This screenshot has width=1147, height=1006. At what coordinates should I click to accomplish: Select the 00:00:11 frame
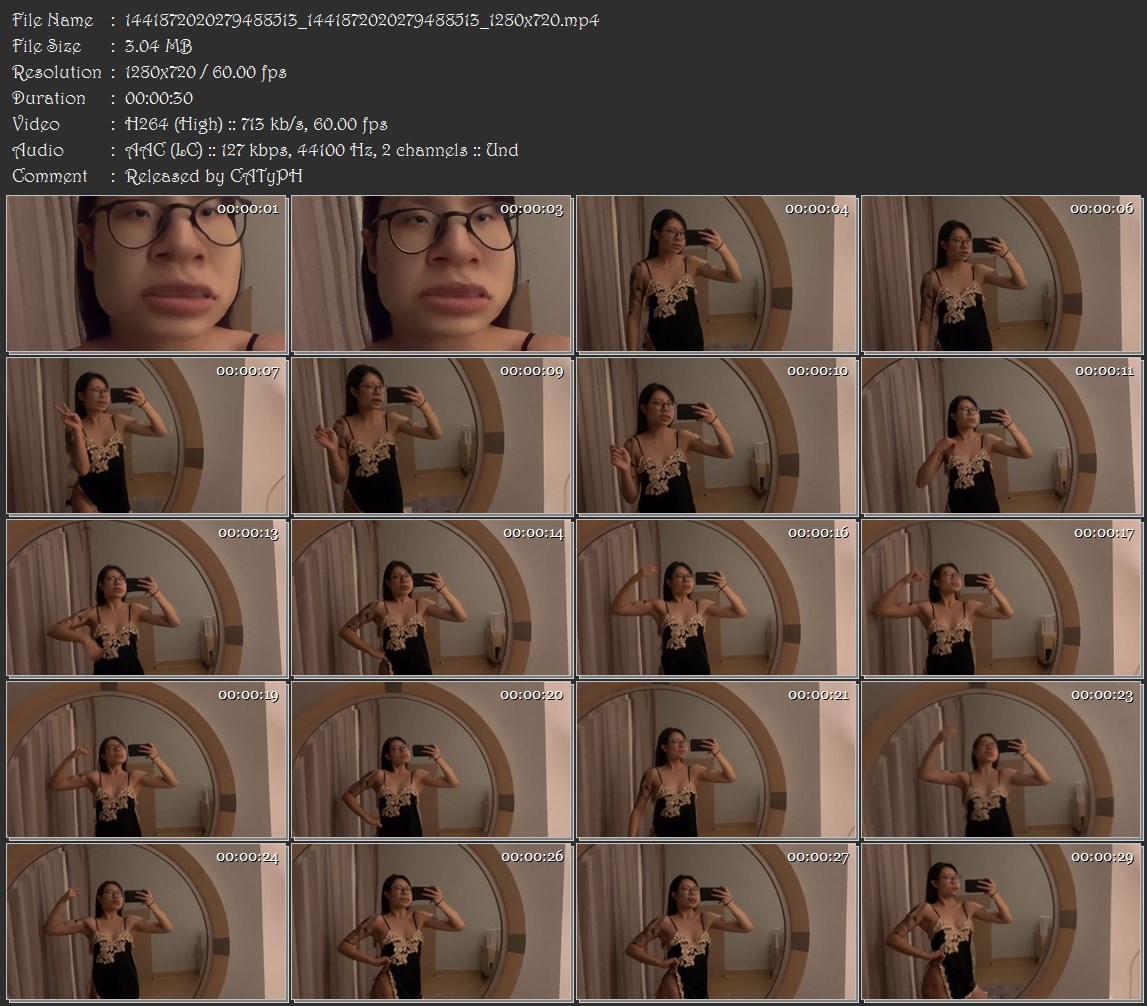tap(1001, 436)
